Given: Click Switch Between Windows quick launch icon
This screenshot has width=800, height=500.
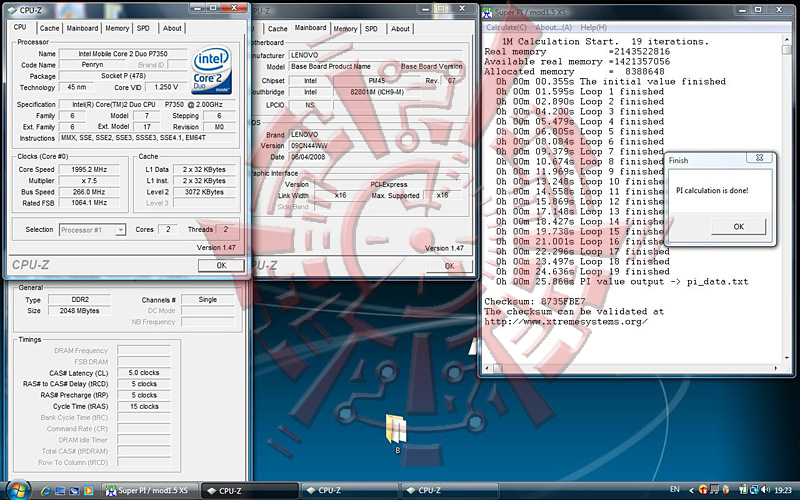Looking at the screenshot, I should [x=74, y=491].
